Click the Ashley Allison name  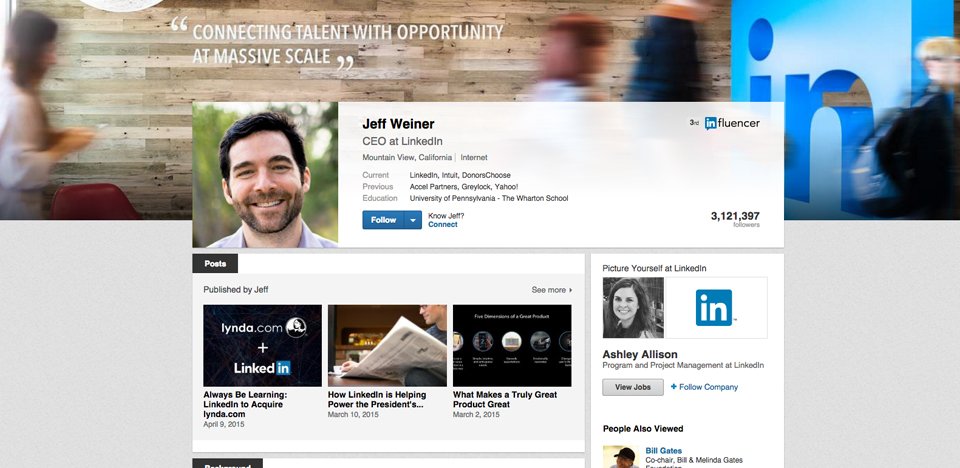point(640,354)
